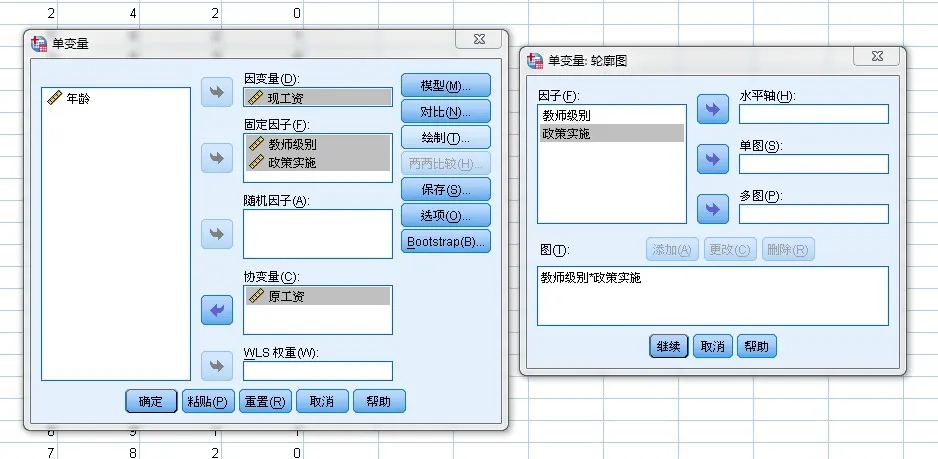Screen dimensions: 938x459
Task: Click the SPSS icon in 单变量 title bar
Action: [x=39, y=43]
